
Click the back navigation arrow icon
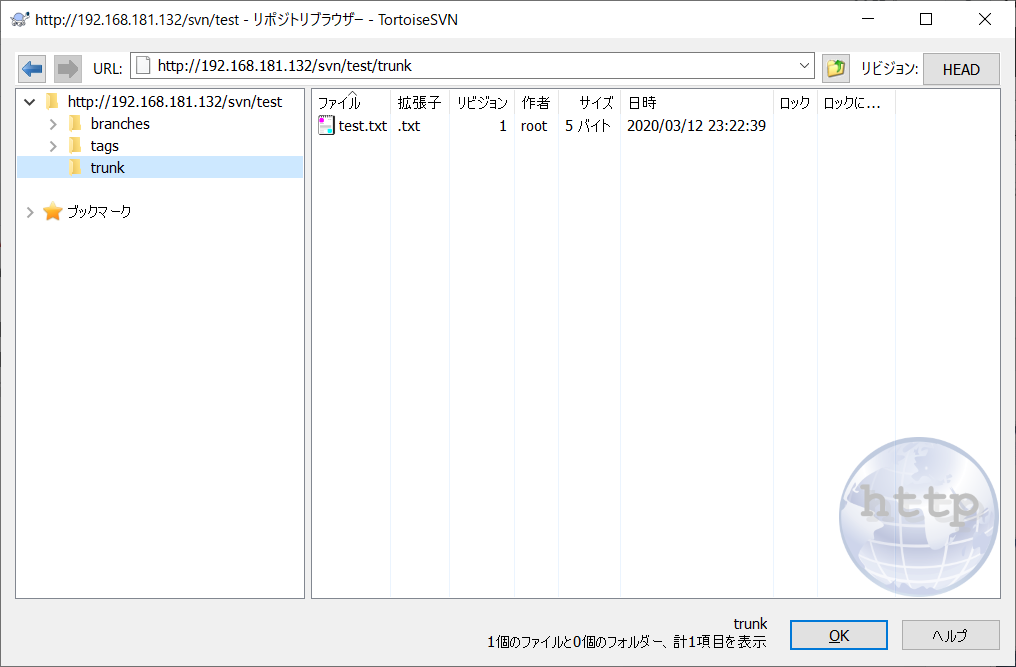tap(31, 68)
